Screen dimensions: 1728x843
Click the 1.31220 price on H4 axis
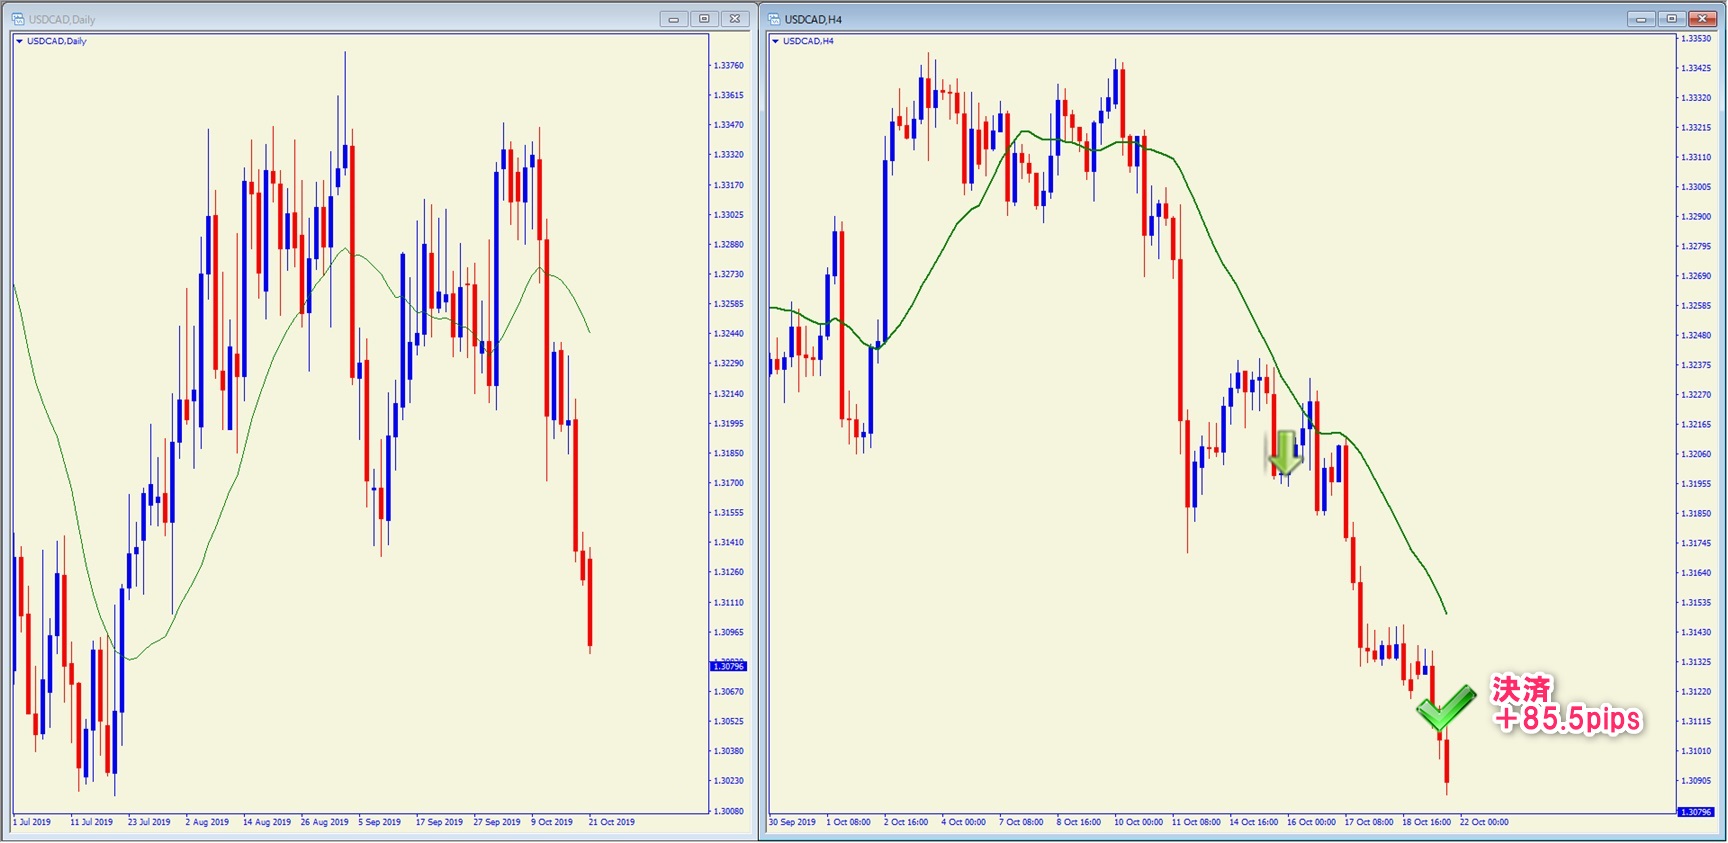pos(1696,691)
